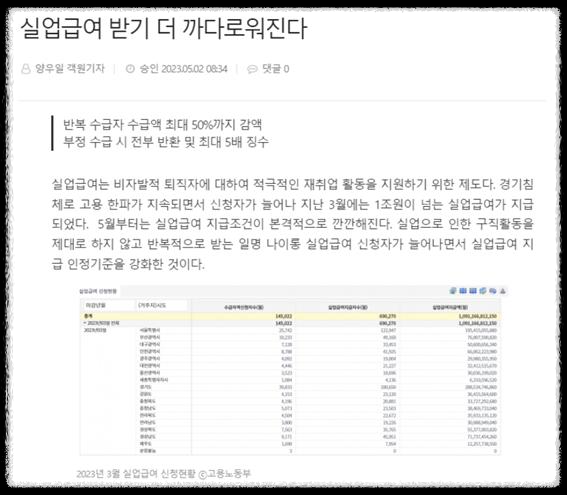Click paragraph line starting 되었다. 5월부터는 실업급여
Screen dimensions: 567x495
coord(293,224)
